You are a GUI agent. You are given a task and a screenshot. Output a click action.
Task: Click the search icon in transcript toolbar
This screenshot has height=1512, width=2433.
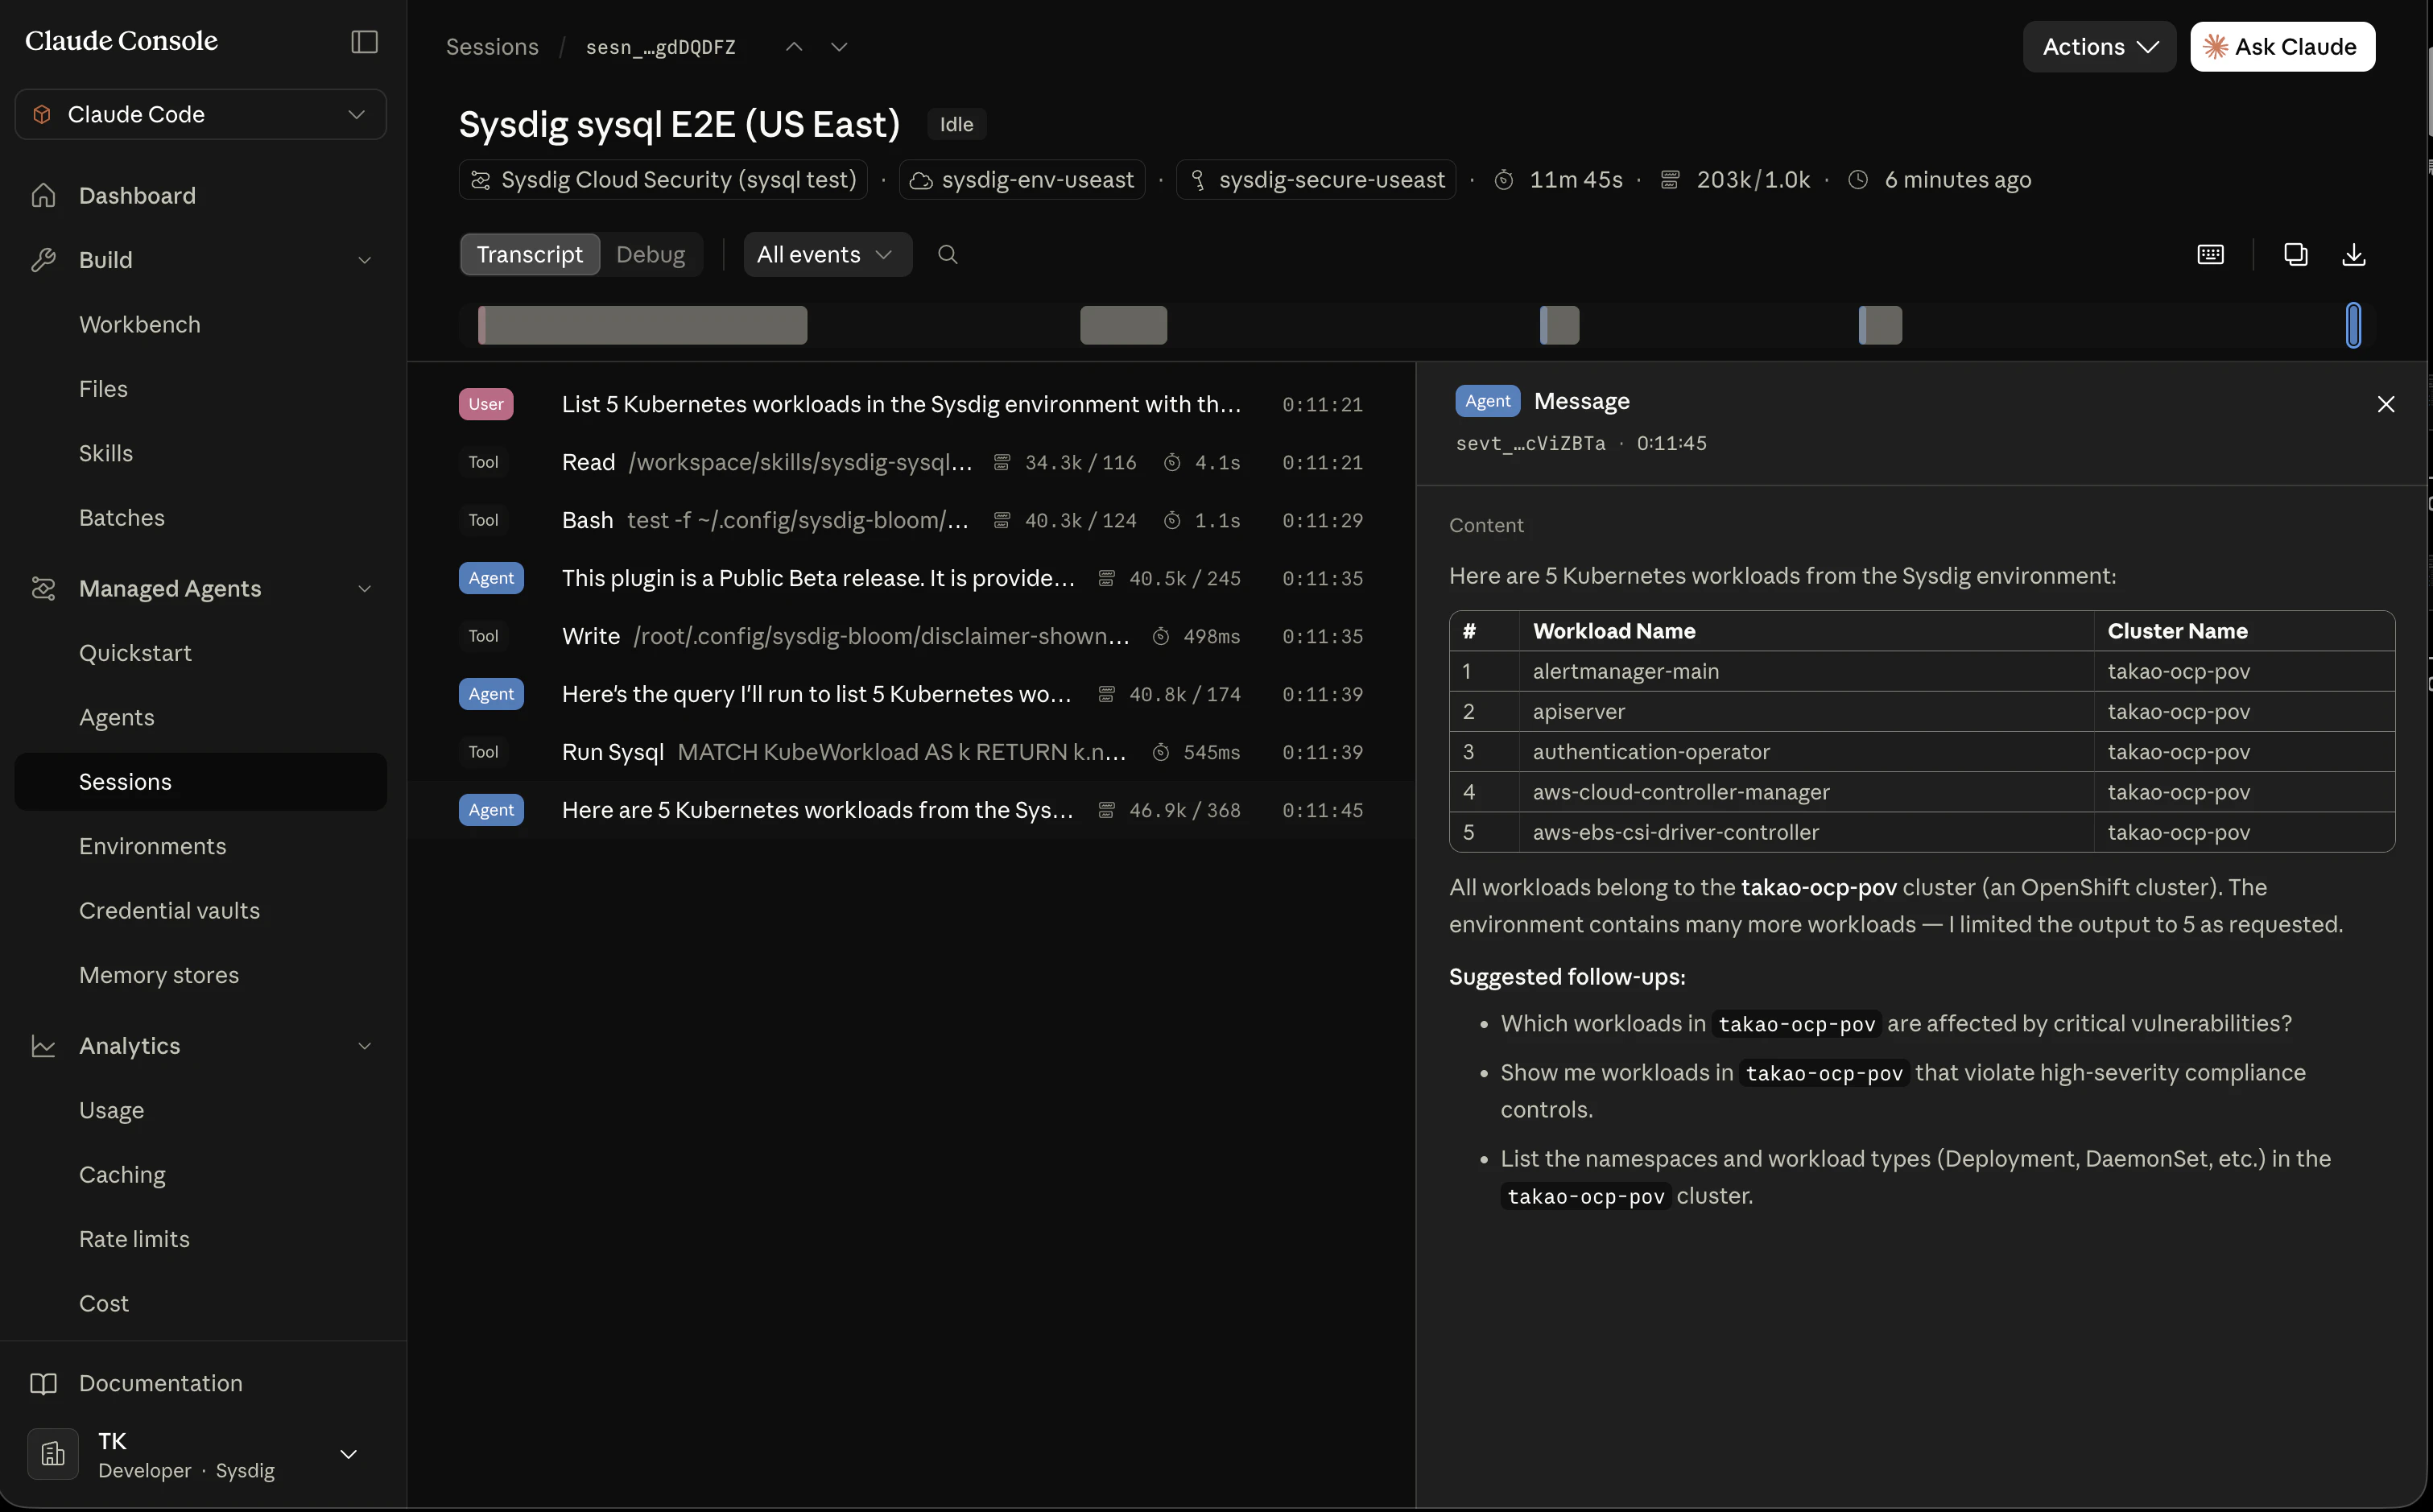(948, 254)
